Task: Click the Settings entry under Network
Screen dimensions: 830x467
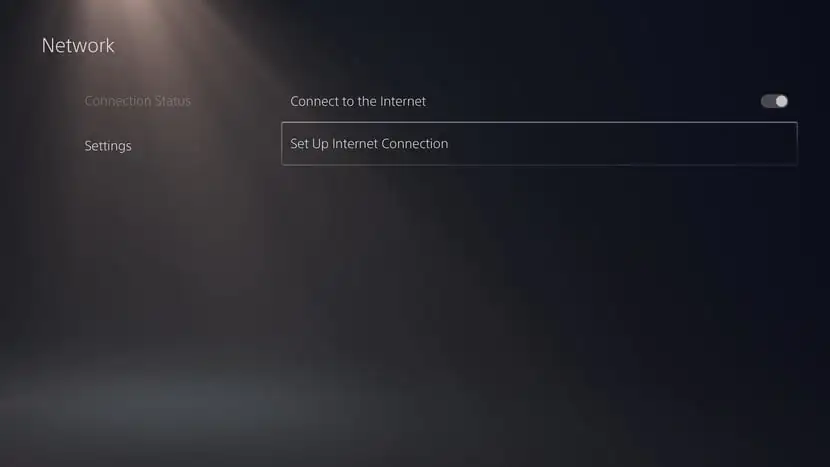Action: click(x=108, y=146)
